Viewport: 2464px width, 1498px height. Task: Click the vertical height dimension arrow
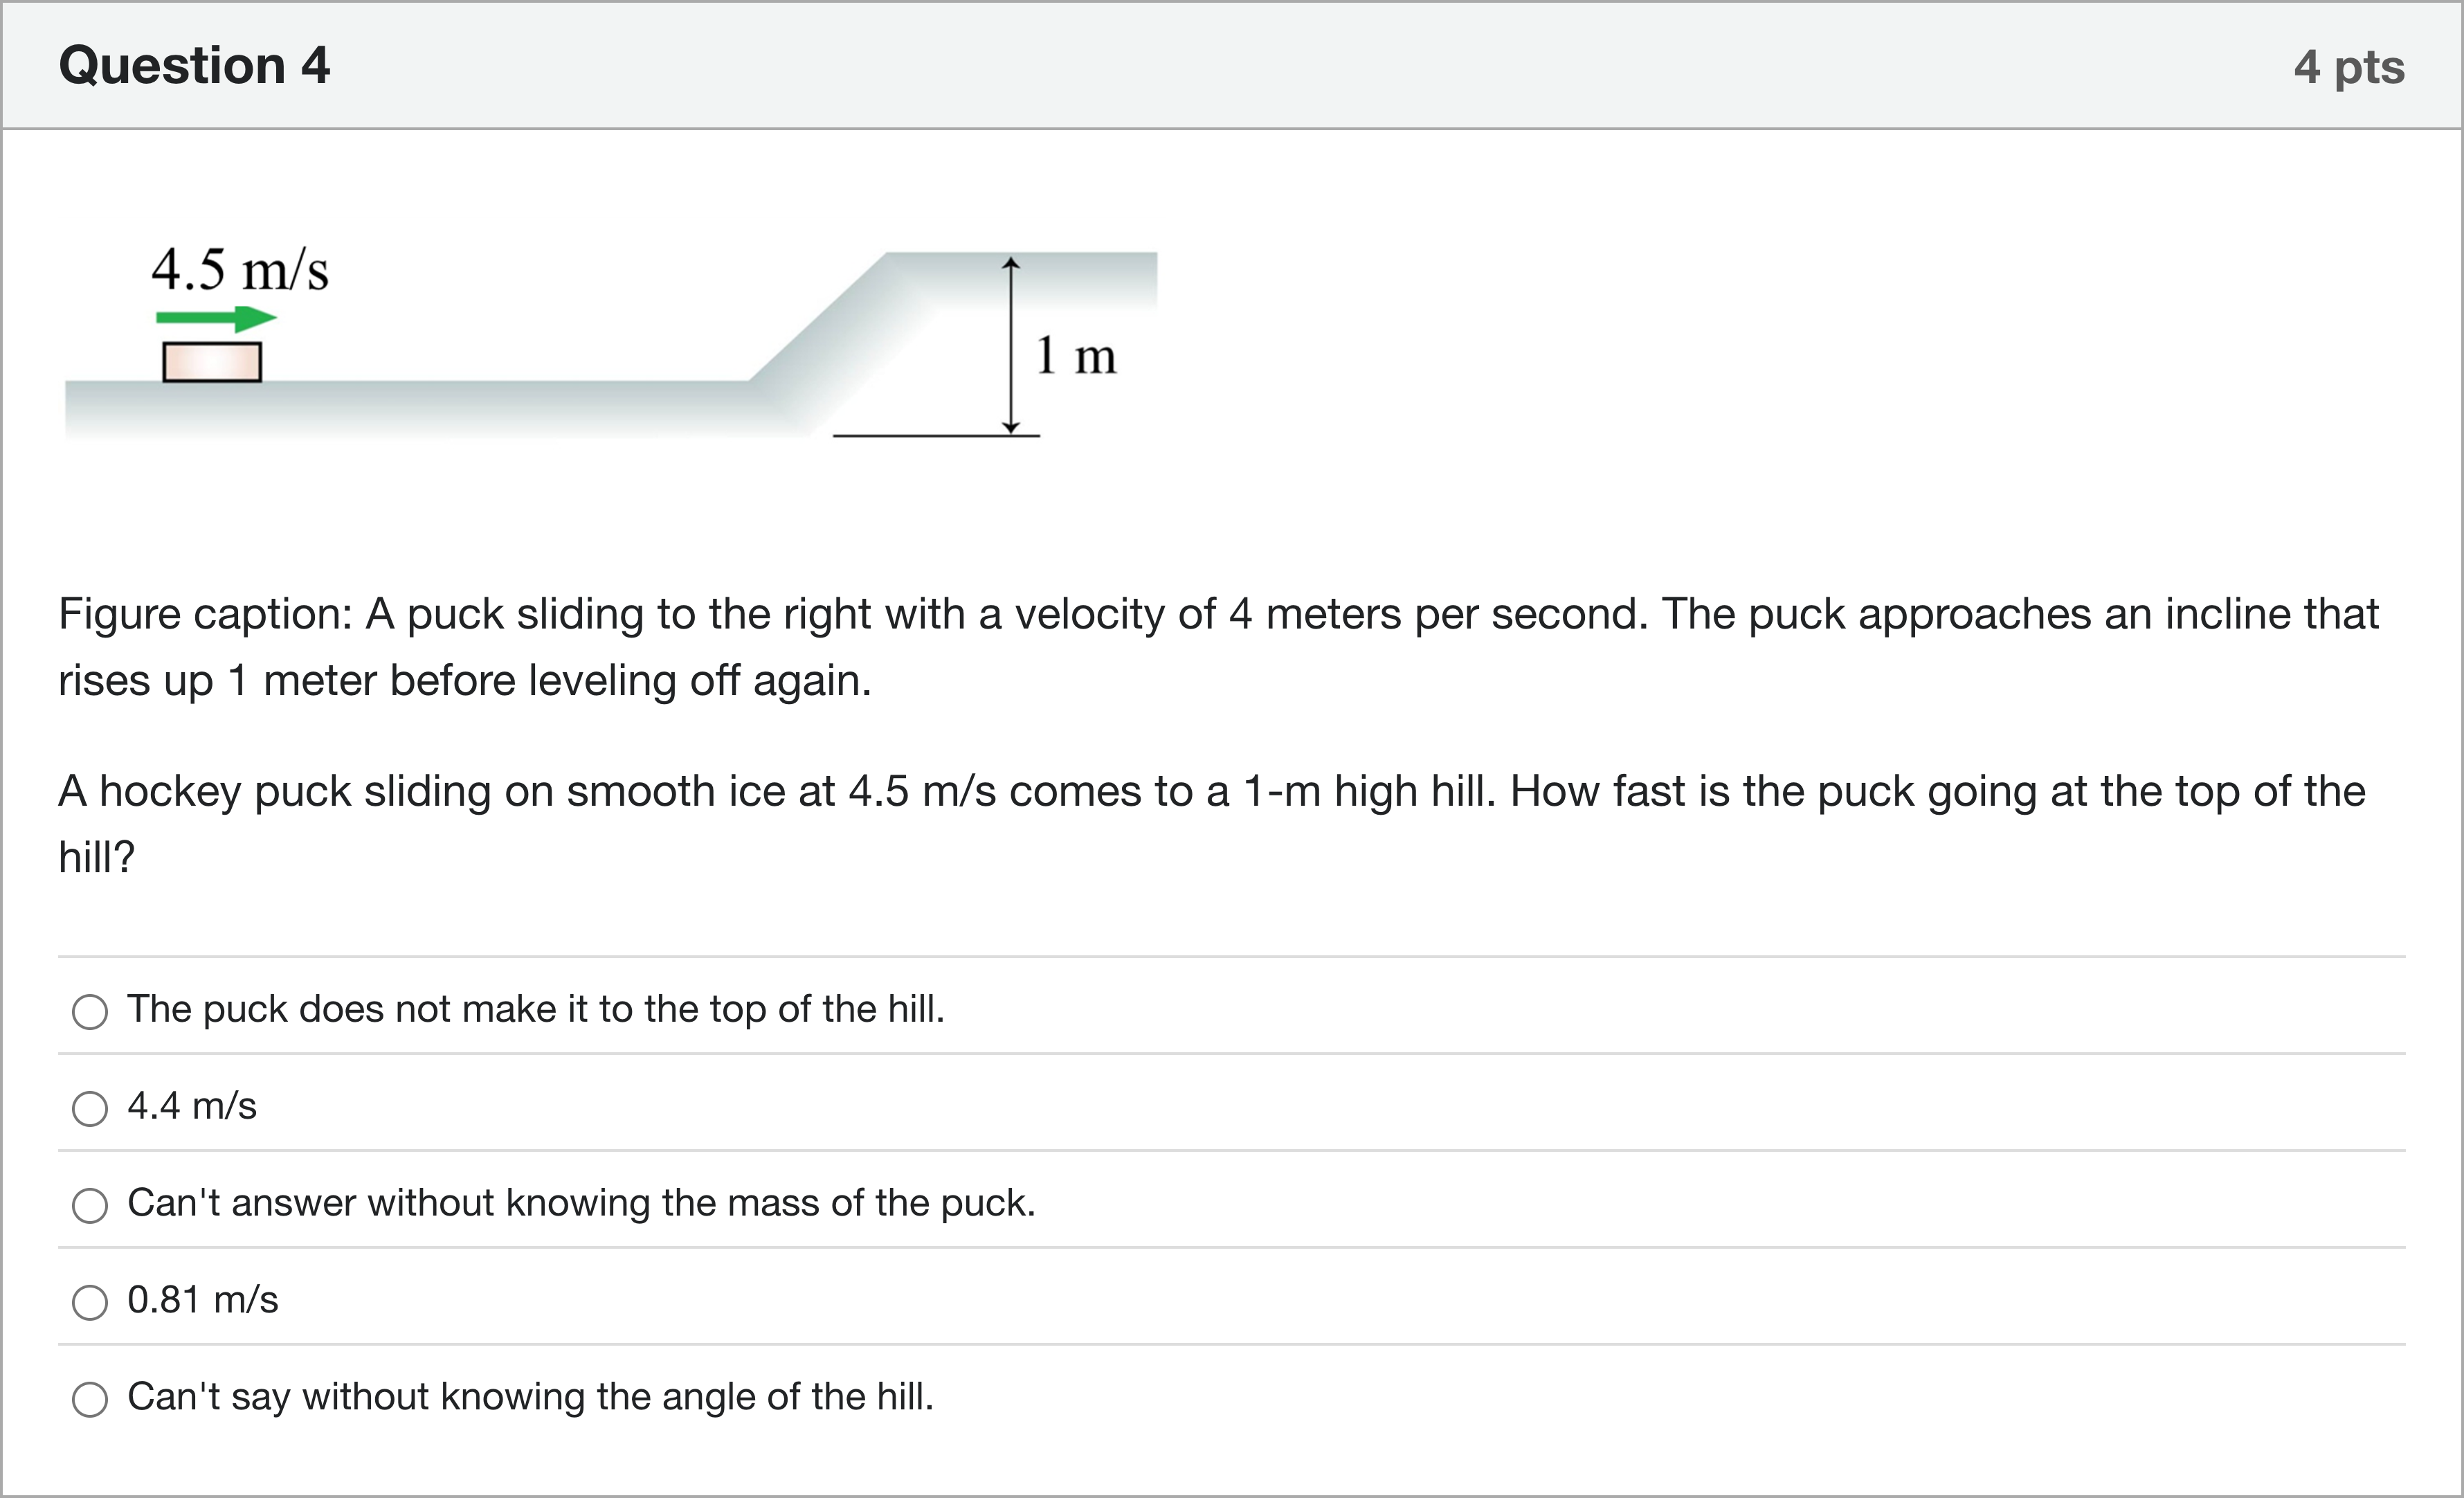1011,345
